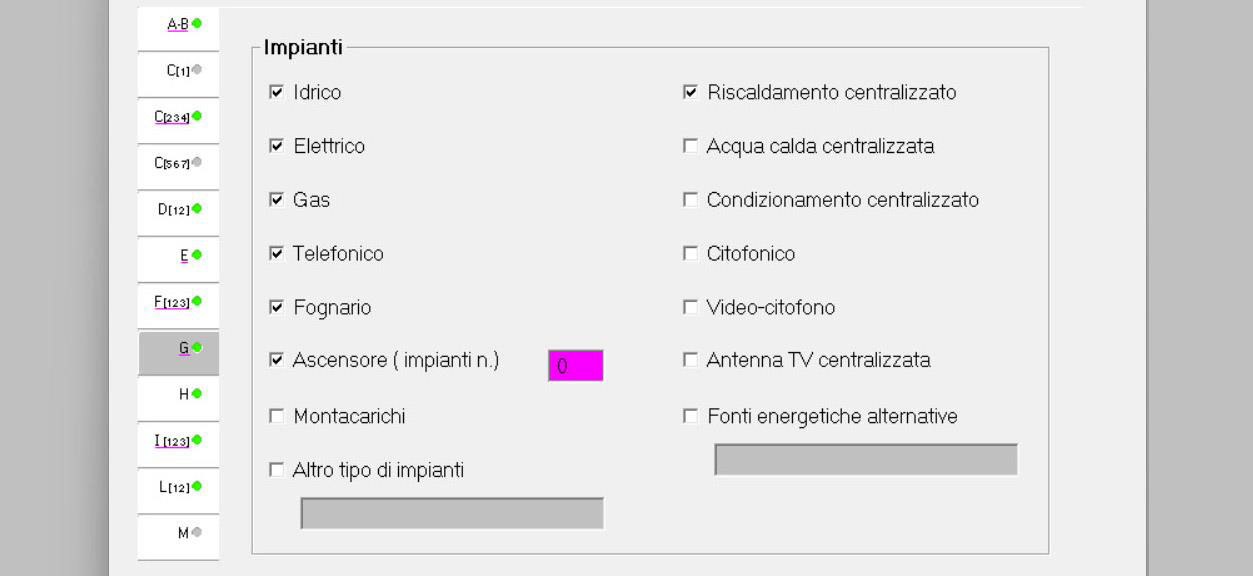Open the C[1] section tab
1253x576 pixels.
(178, 71)
